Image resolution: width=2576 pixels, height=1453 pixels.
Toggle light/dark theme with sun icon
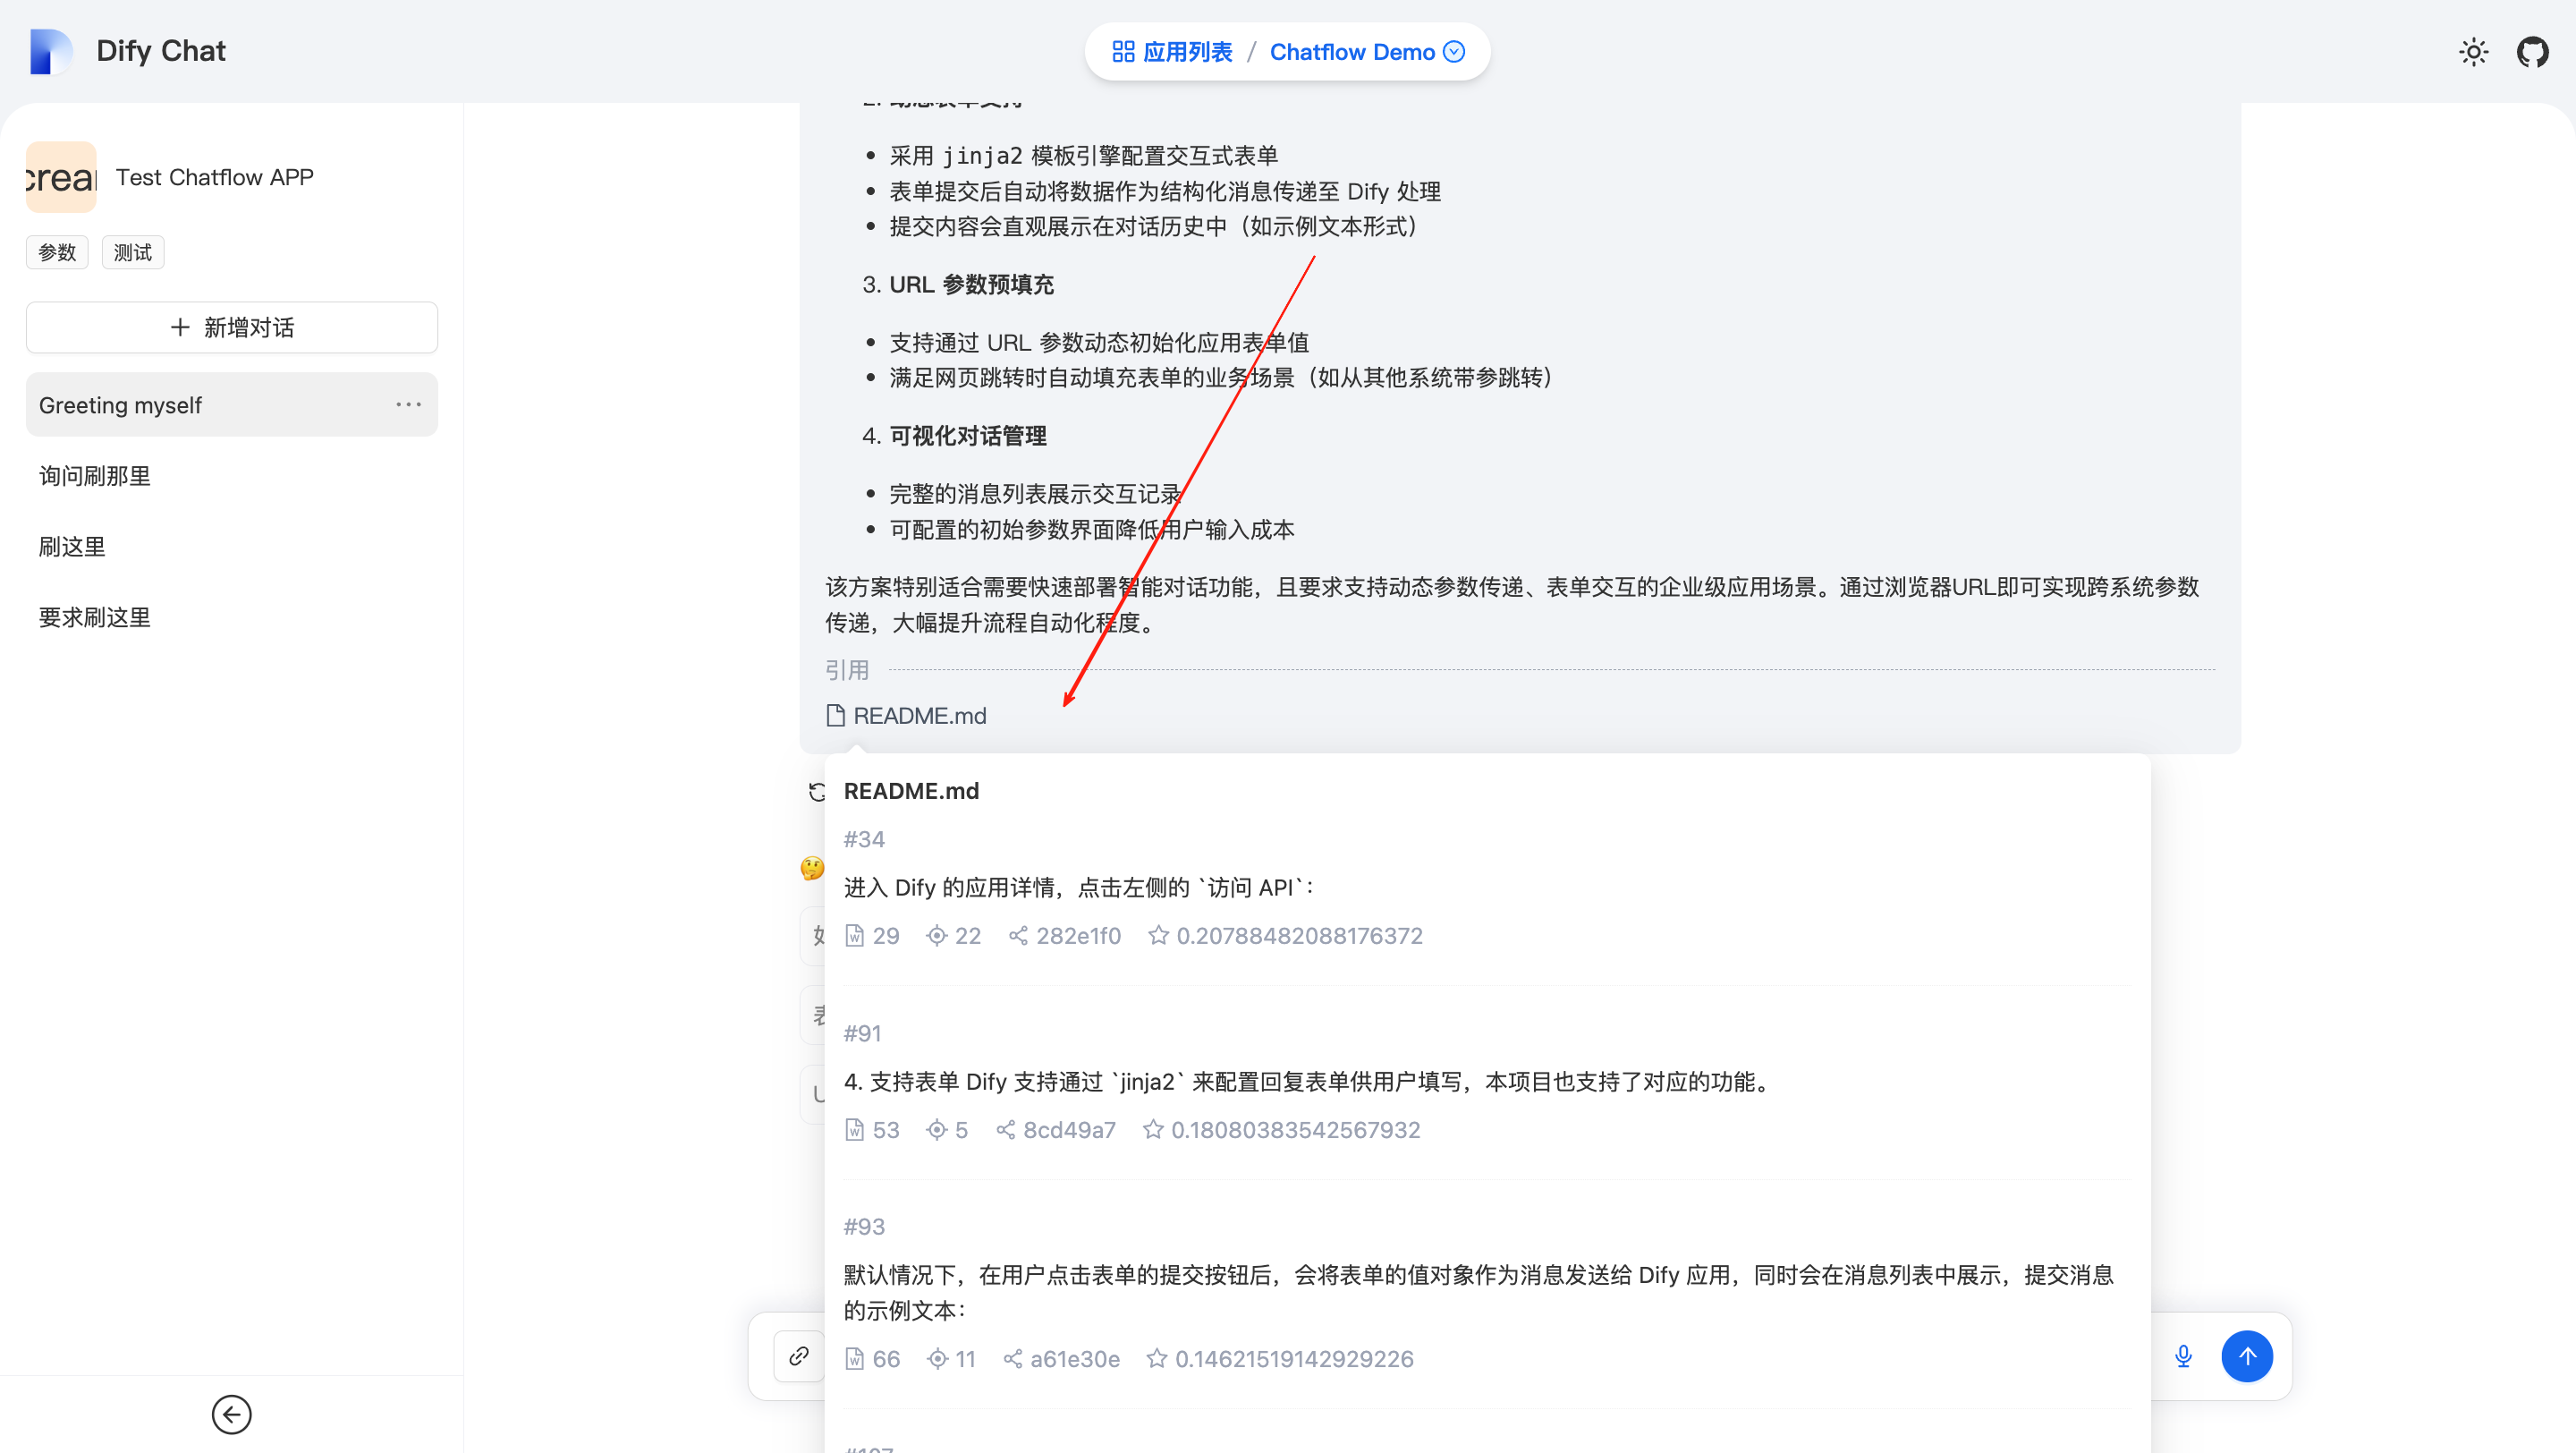(x=2474, y=51)
